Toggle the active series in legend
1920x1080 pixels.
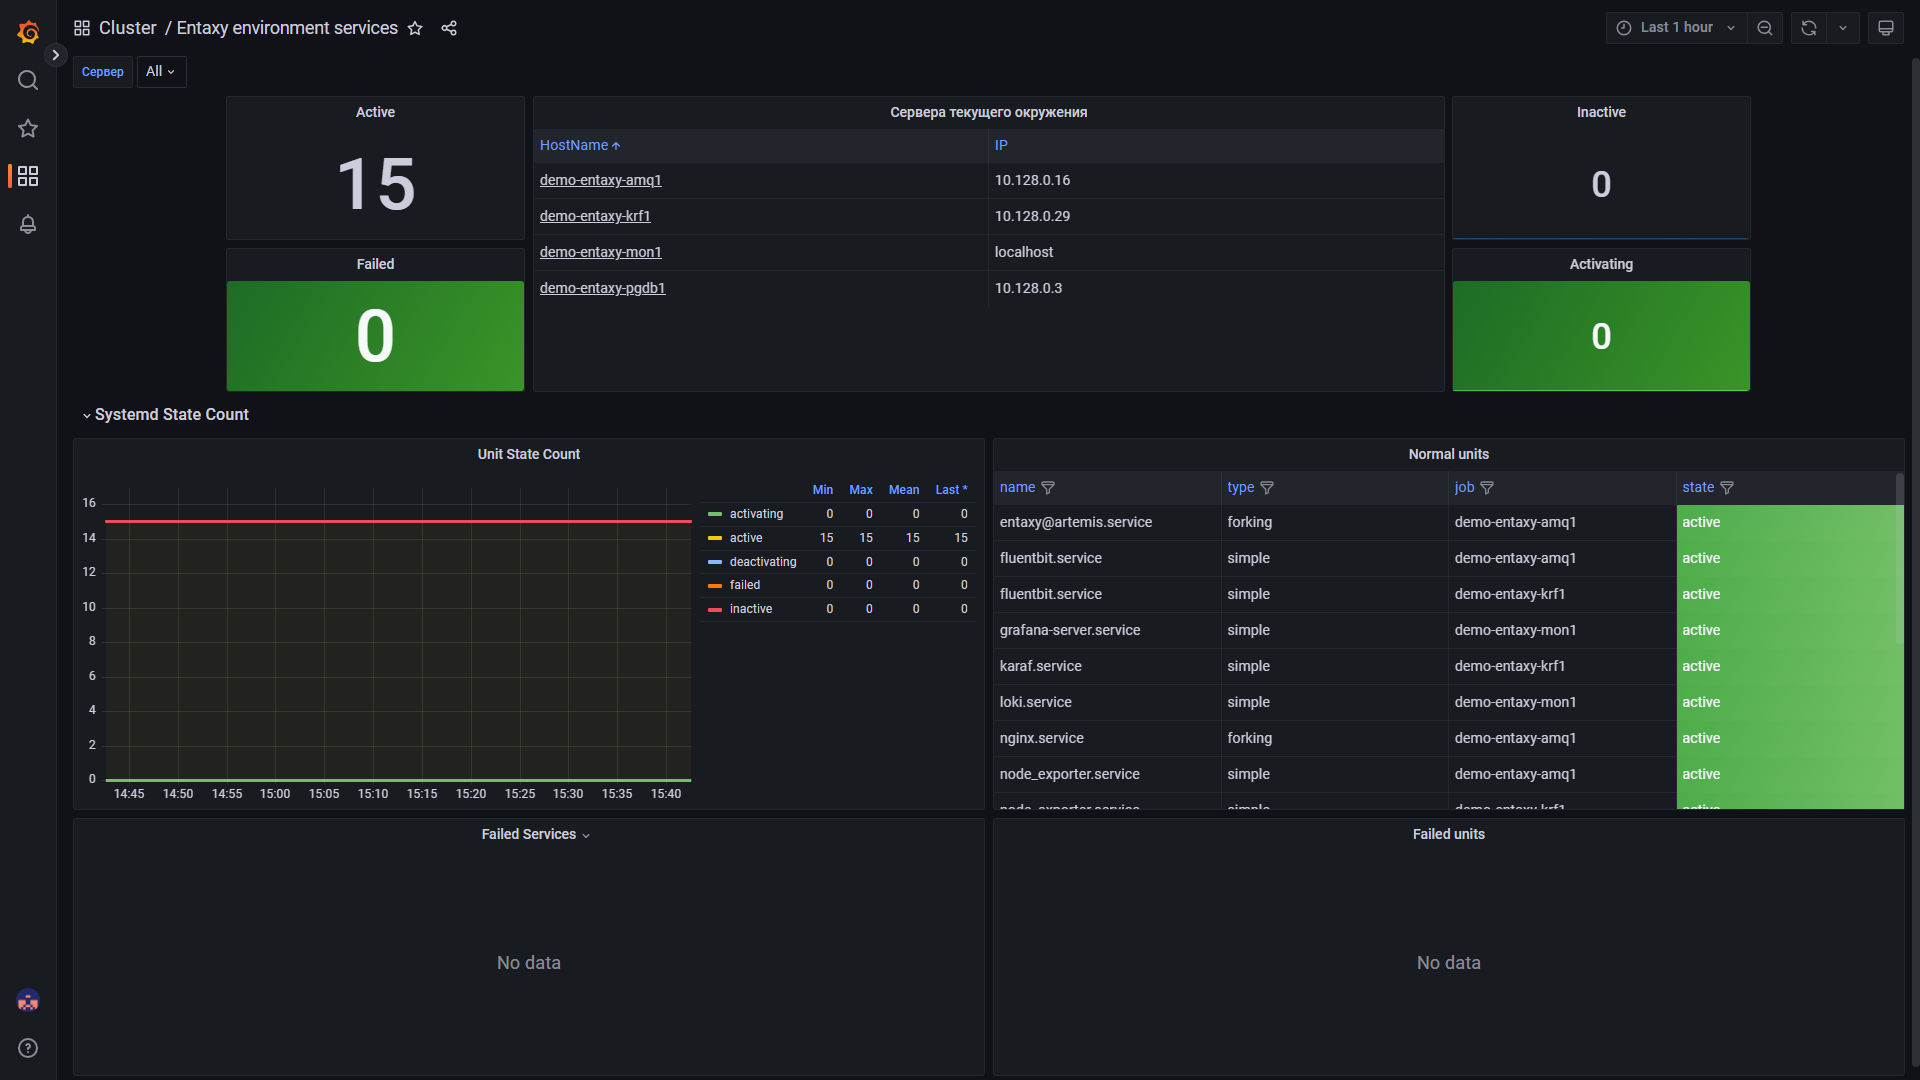click(x=746, y=538)
